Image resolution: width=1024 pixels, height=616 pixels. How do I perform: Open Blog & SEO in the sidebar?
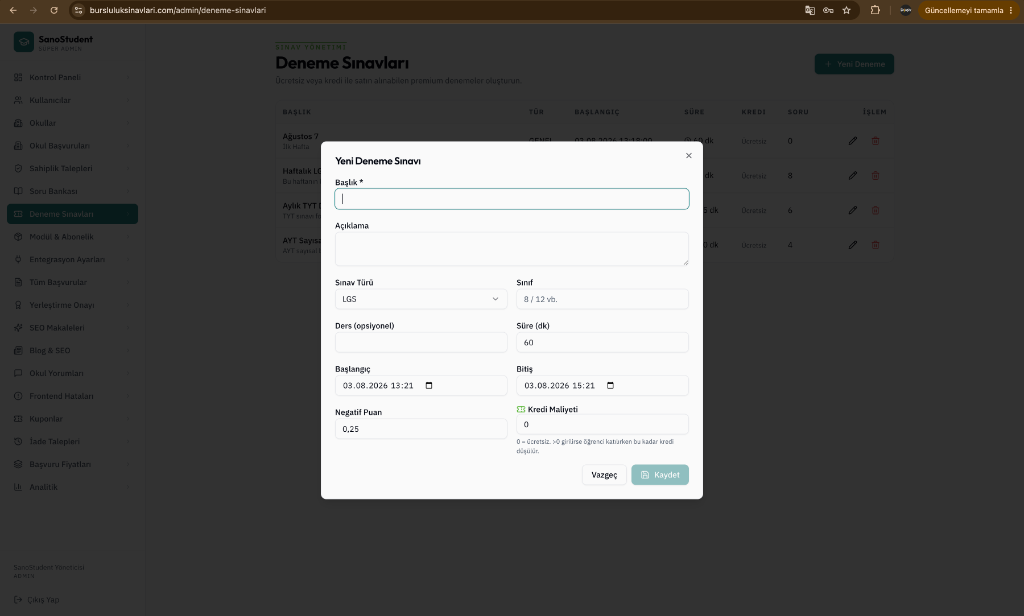pyautogui.click(x=72, y=350)
